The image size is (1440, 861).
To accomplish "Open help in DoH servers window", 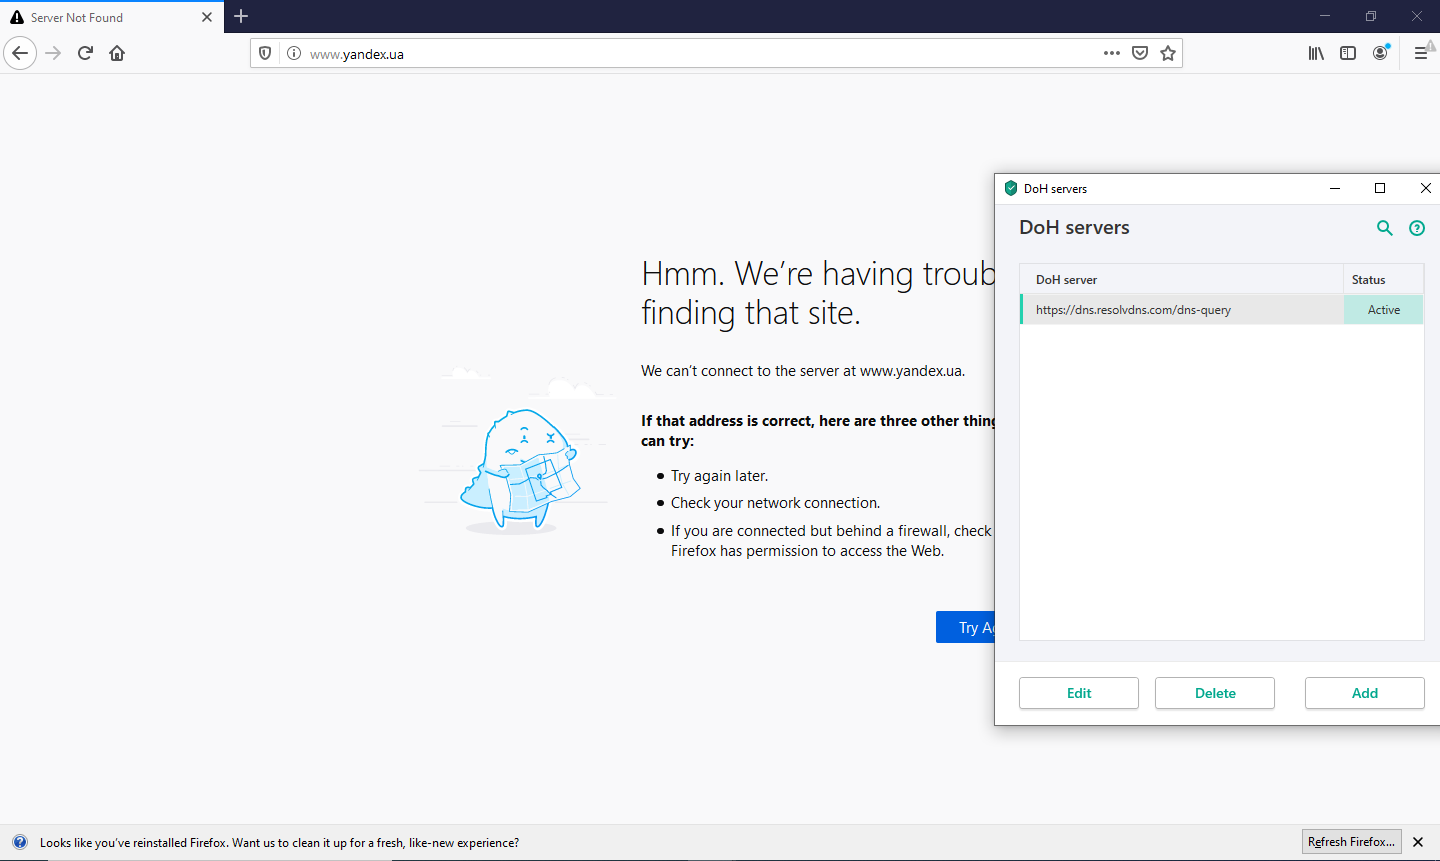I will tap(1417, 228).
